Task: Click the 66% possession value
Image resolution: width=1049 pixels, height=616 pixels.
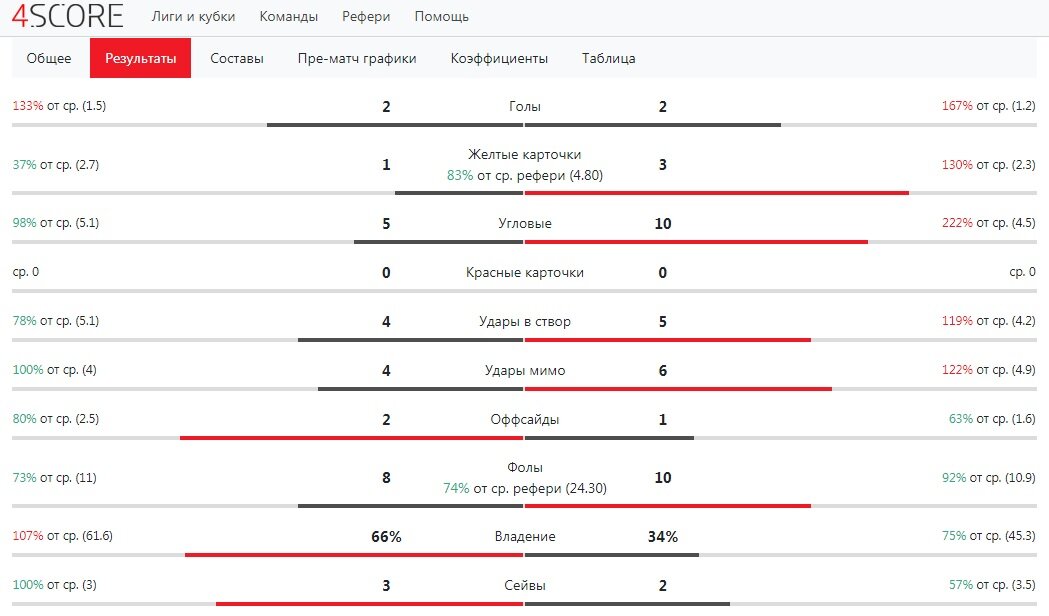Action: tap(386, 537)
